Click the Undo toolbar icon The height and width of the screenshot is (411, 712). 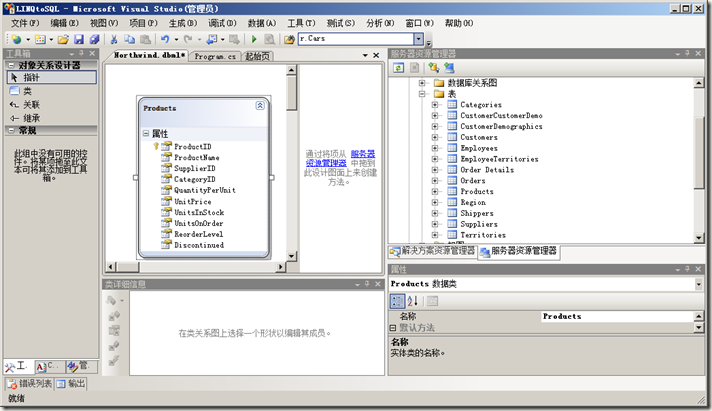pos(165,40)
